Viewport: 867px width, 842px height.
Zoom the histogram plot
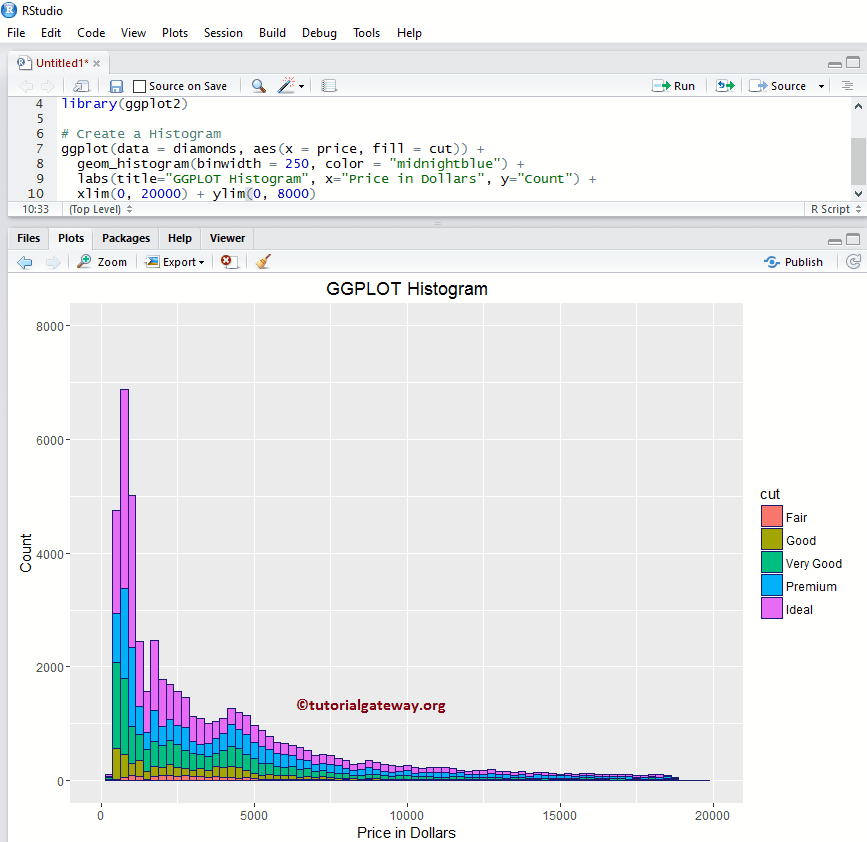pos(103,262)
